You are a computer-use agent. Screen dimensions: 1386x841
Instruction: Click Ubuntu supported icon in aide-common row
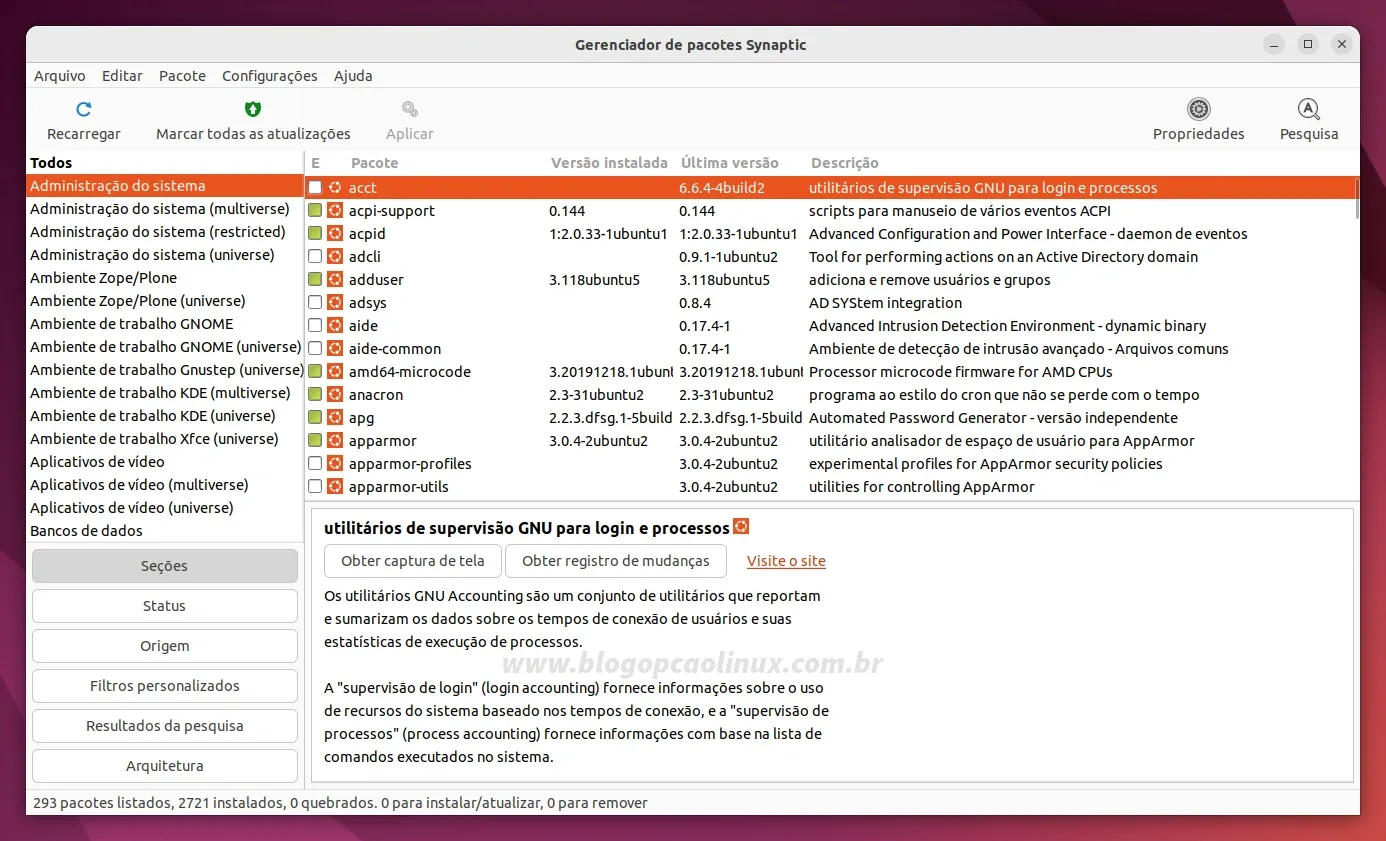point(335,348)
